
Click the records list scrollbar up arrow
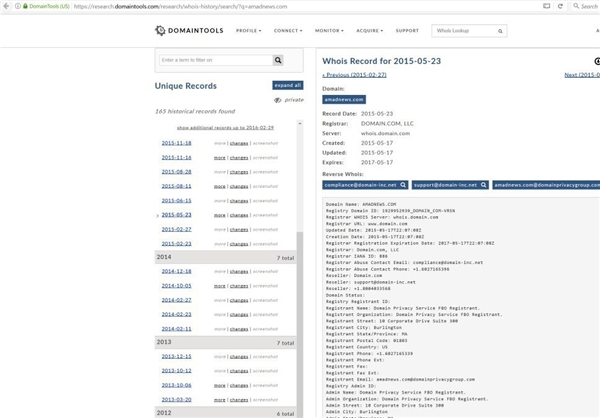click(x=300, y=124)
